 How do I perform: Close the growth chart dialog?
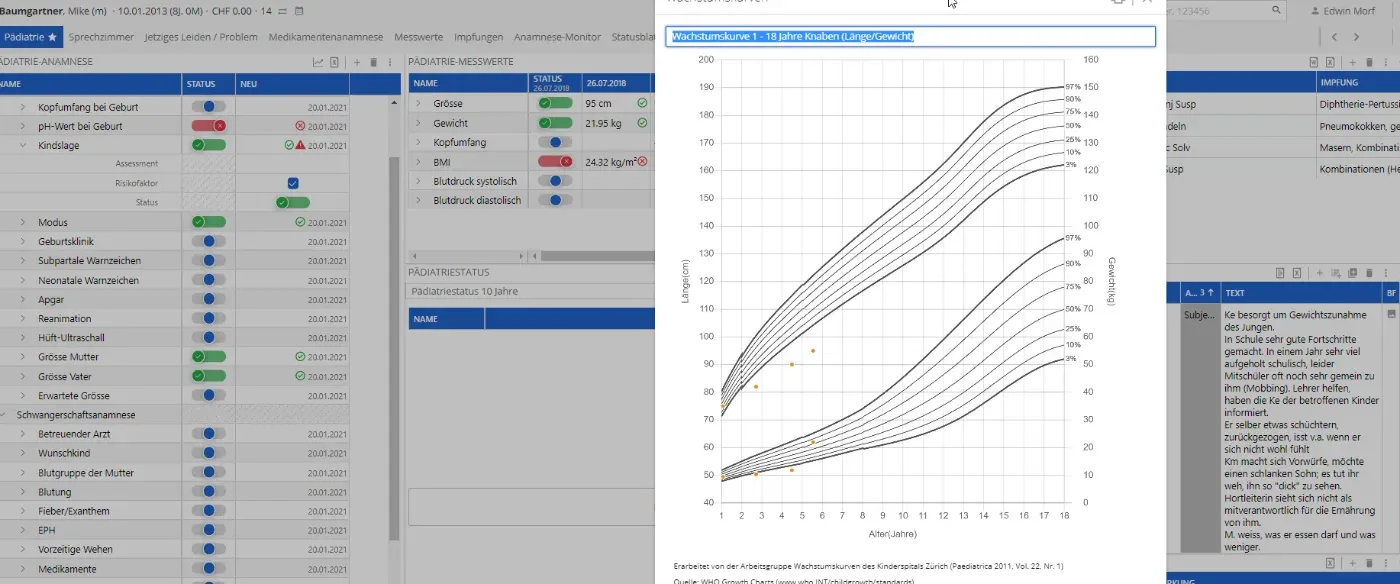(x=1147, y=2)
